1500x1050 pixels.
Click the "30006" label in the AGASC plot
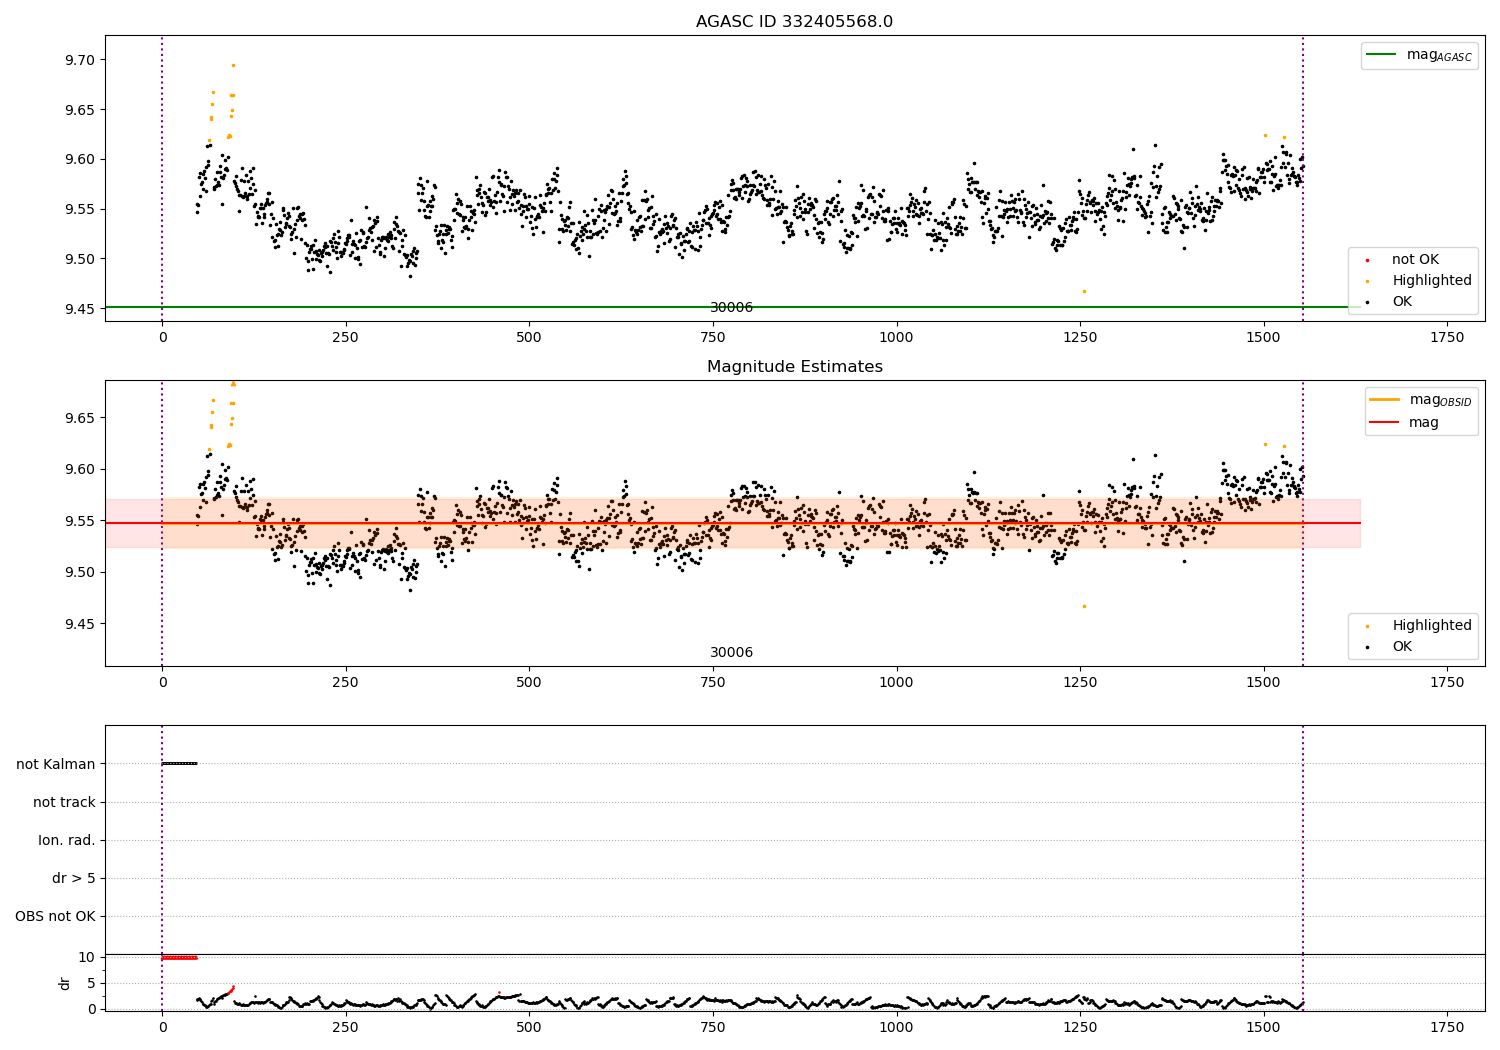click(731, 308)
